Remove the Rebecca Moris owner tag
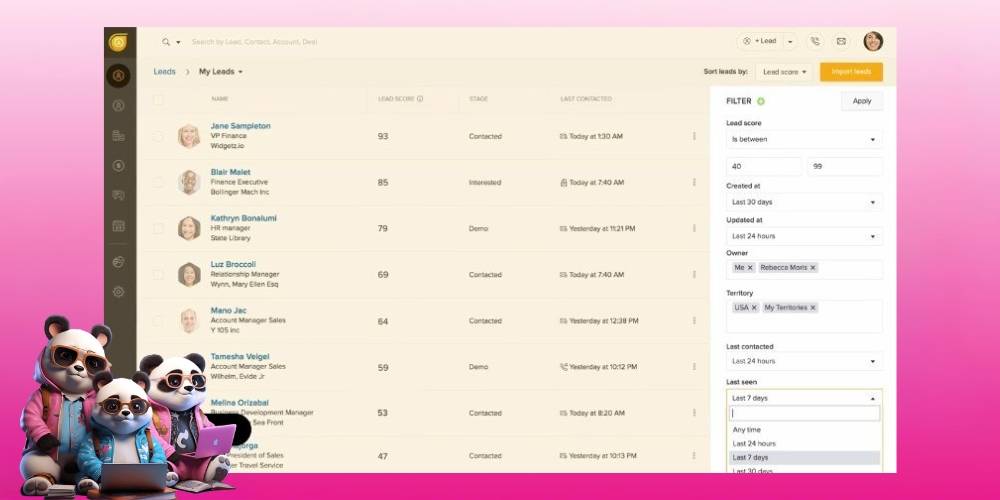1000x500 pixels. tap(812, 268)
